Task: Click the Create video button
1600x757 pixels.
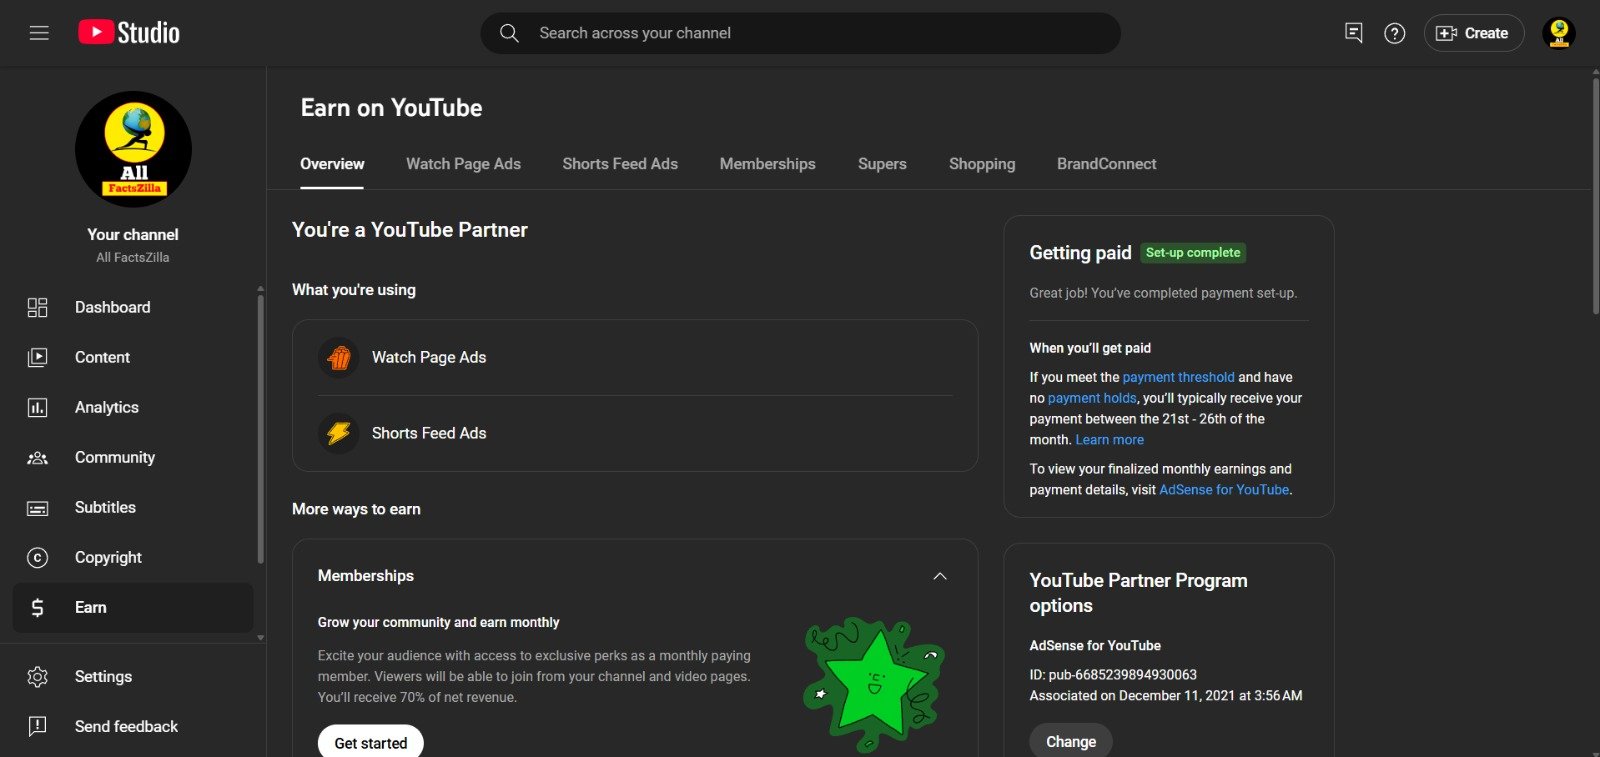Action: [x=1473, y=33]
